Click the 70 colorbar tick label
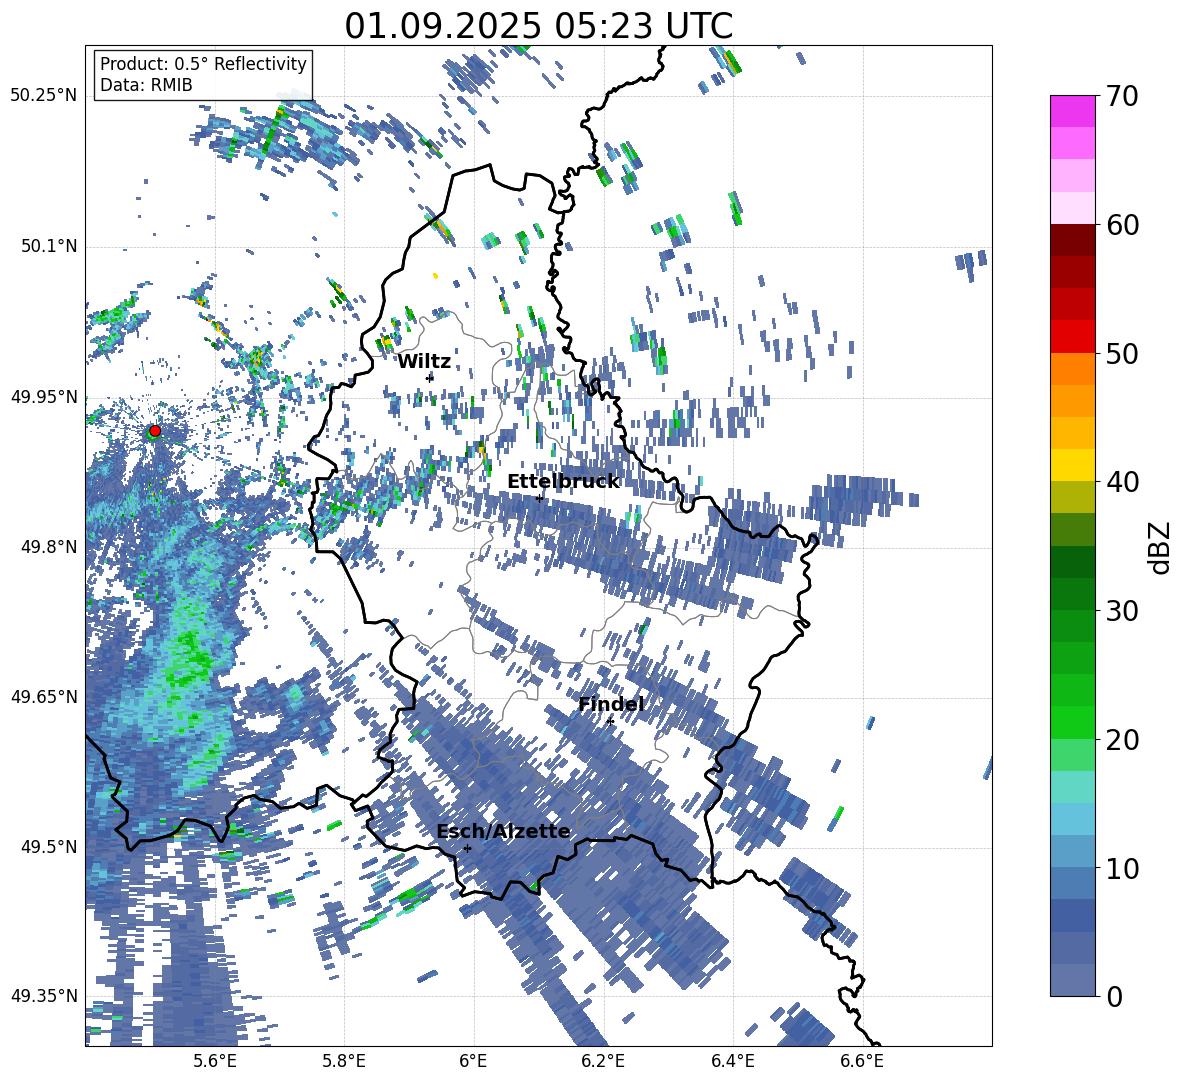The width and height of the screenshot is (1184, 1081). [x=1123, y=97]
